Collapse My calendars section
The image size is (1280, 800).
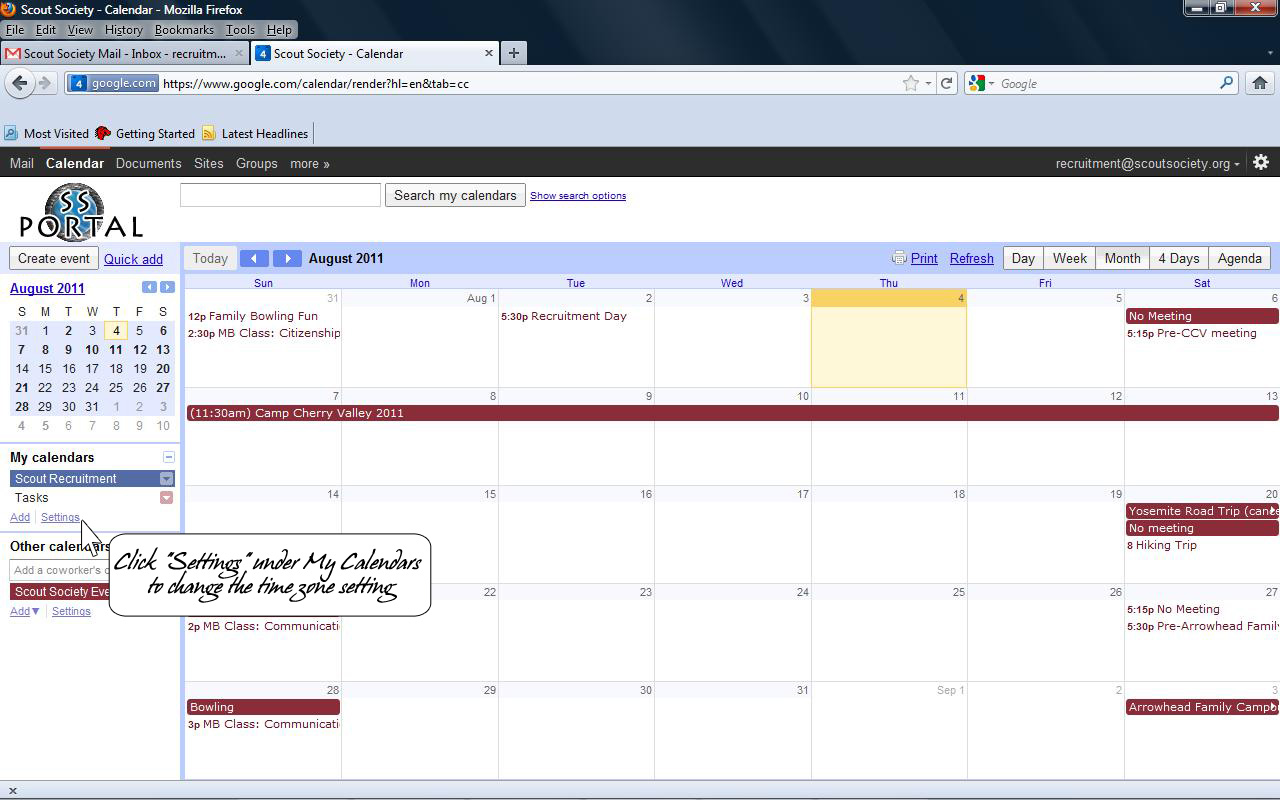pyautogui.click(x=168, y=457)
